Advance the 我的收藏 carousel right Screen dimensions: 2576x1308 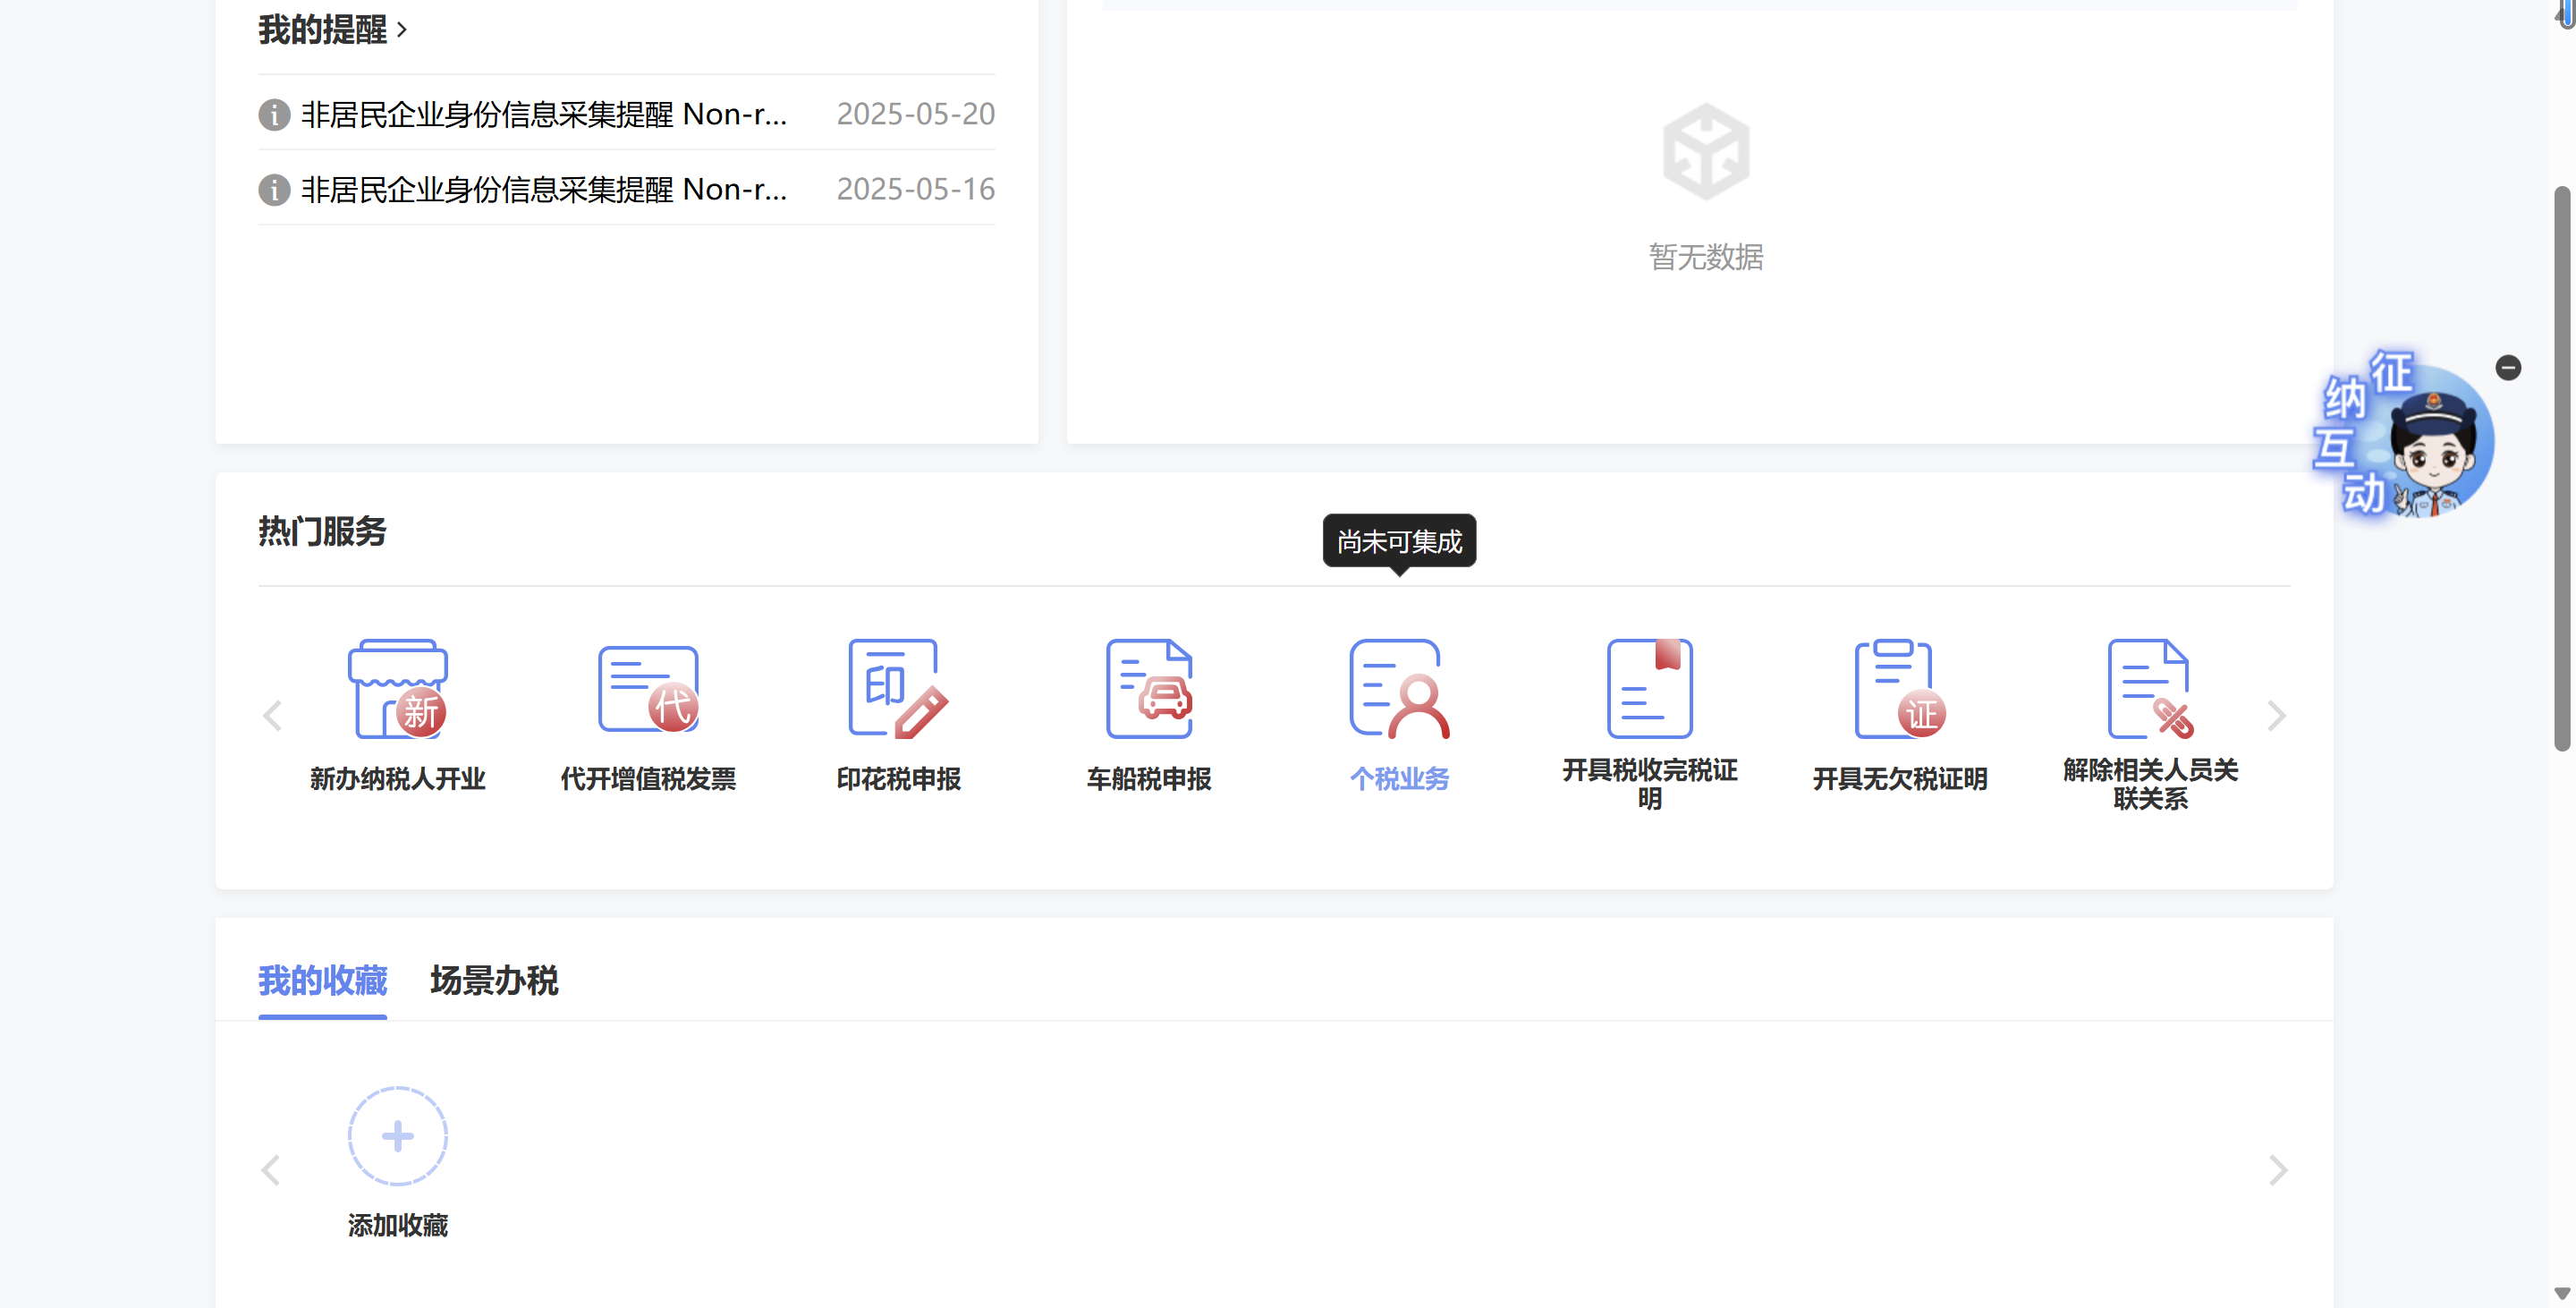(2277, 1170)
